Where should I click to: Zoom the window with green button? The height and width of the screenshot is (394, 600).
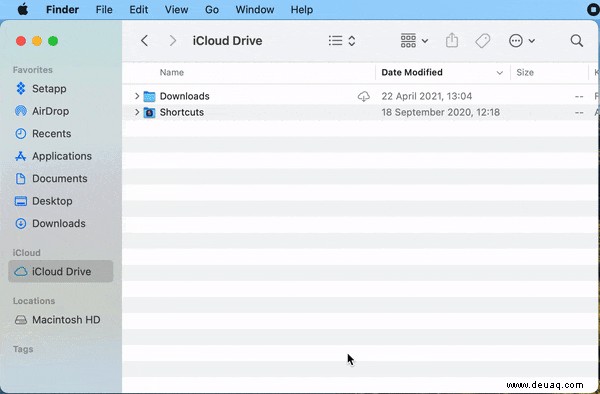pyautogui.click(x=53, y=41)
